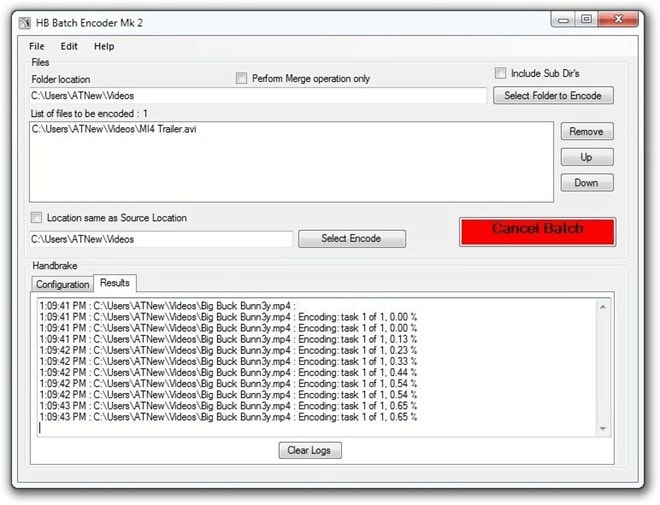
Task: Clear Logs in the Results panel
Action: click(x=310, y=450)
